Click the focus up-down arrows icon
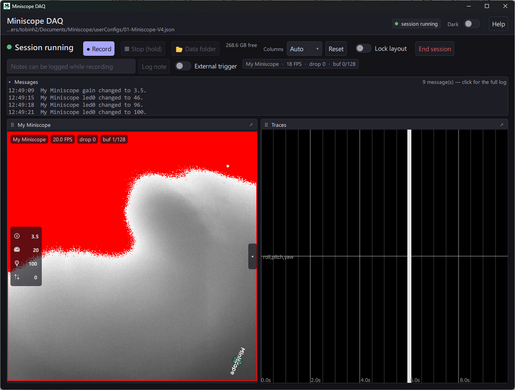 17,277
